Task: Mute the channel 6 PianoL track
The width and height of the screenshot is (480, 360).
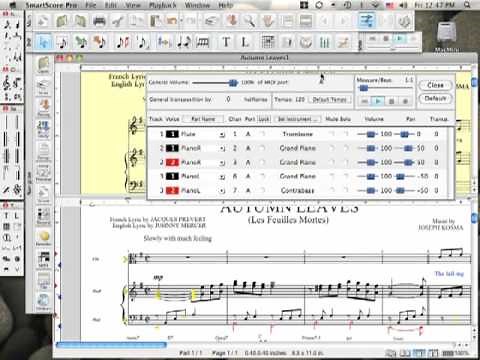Action: [331, 176]
